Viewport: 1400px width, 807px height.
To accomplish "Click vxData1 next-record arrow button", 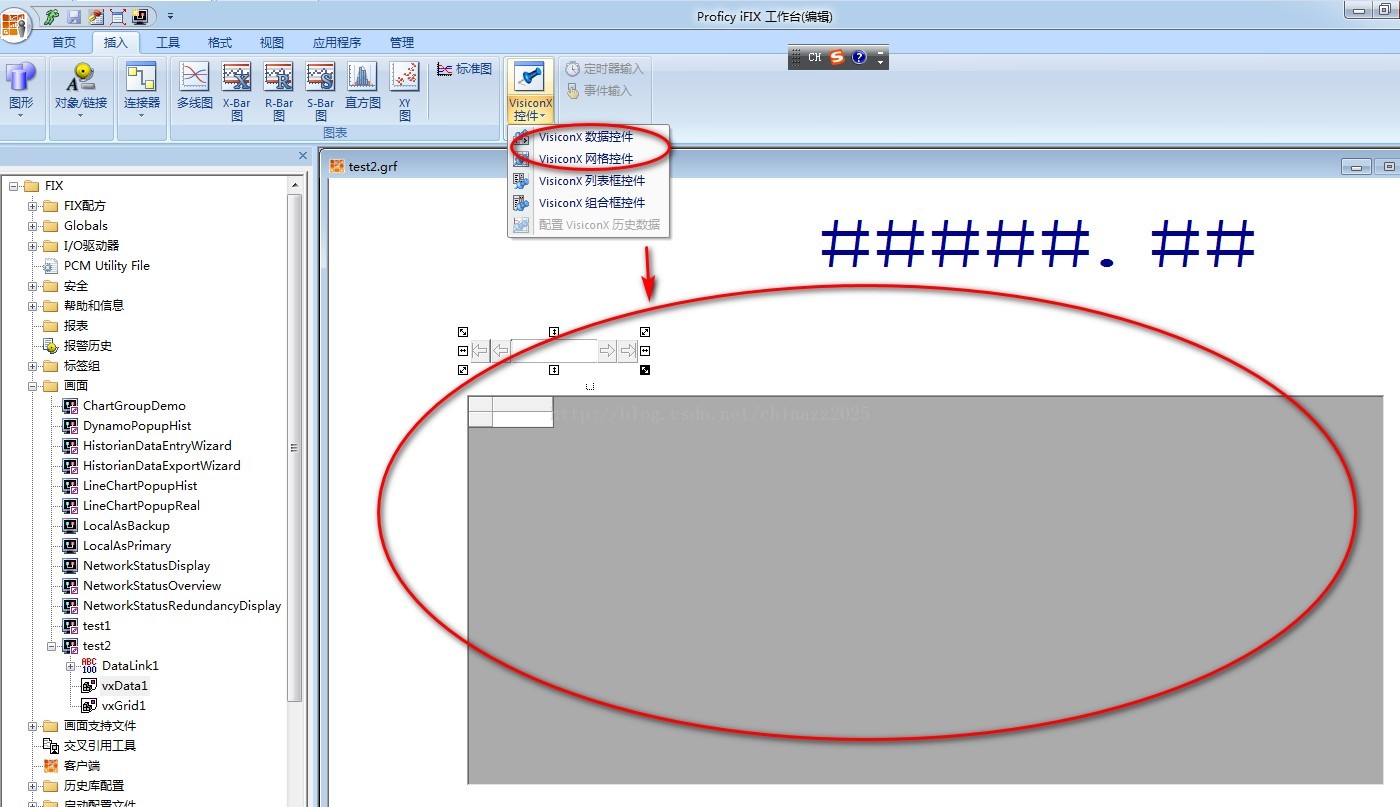I will tap(607, 351).
